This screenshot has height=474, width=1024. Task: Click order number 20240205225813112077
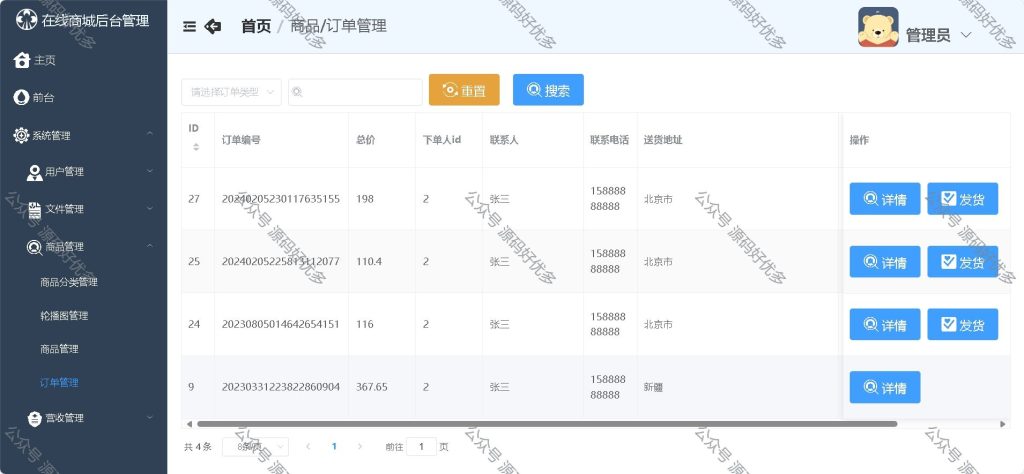281,262
